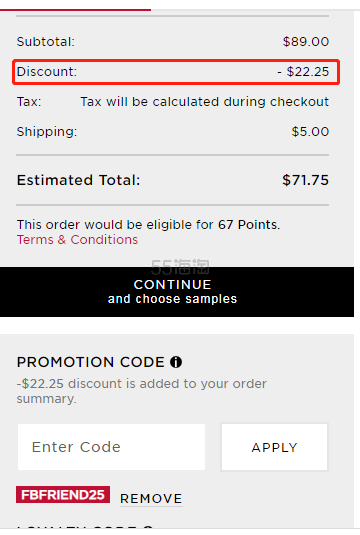Click the red progress bar at top
Image resolution: width=360 pixels, height=535 pixels.
click(75, 10)
